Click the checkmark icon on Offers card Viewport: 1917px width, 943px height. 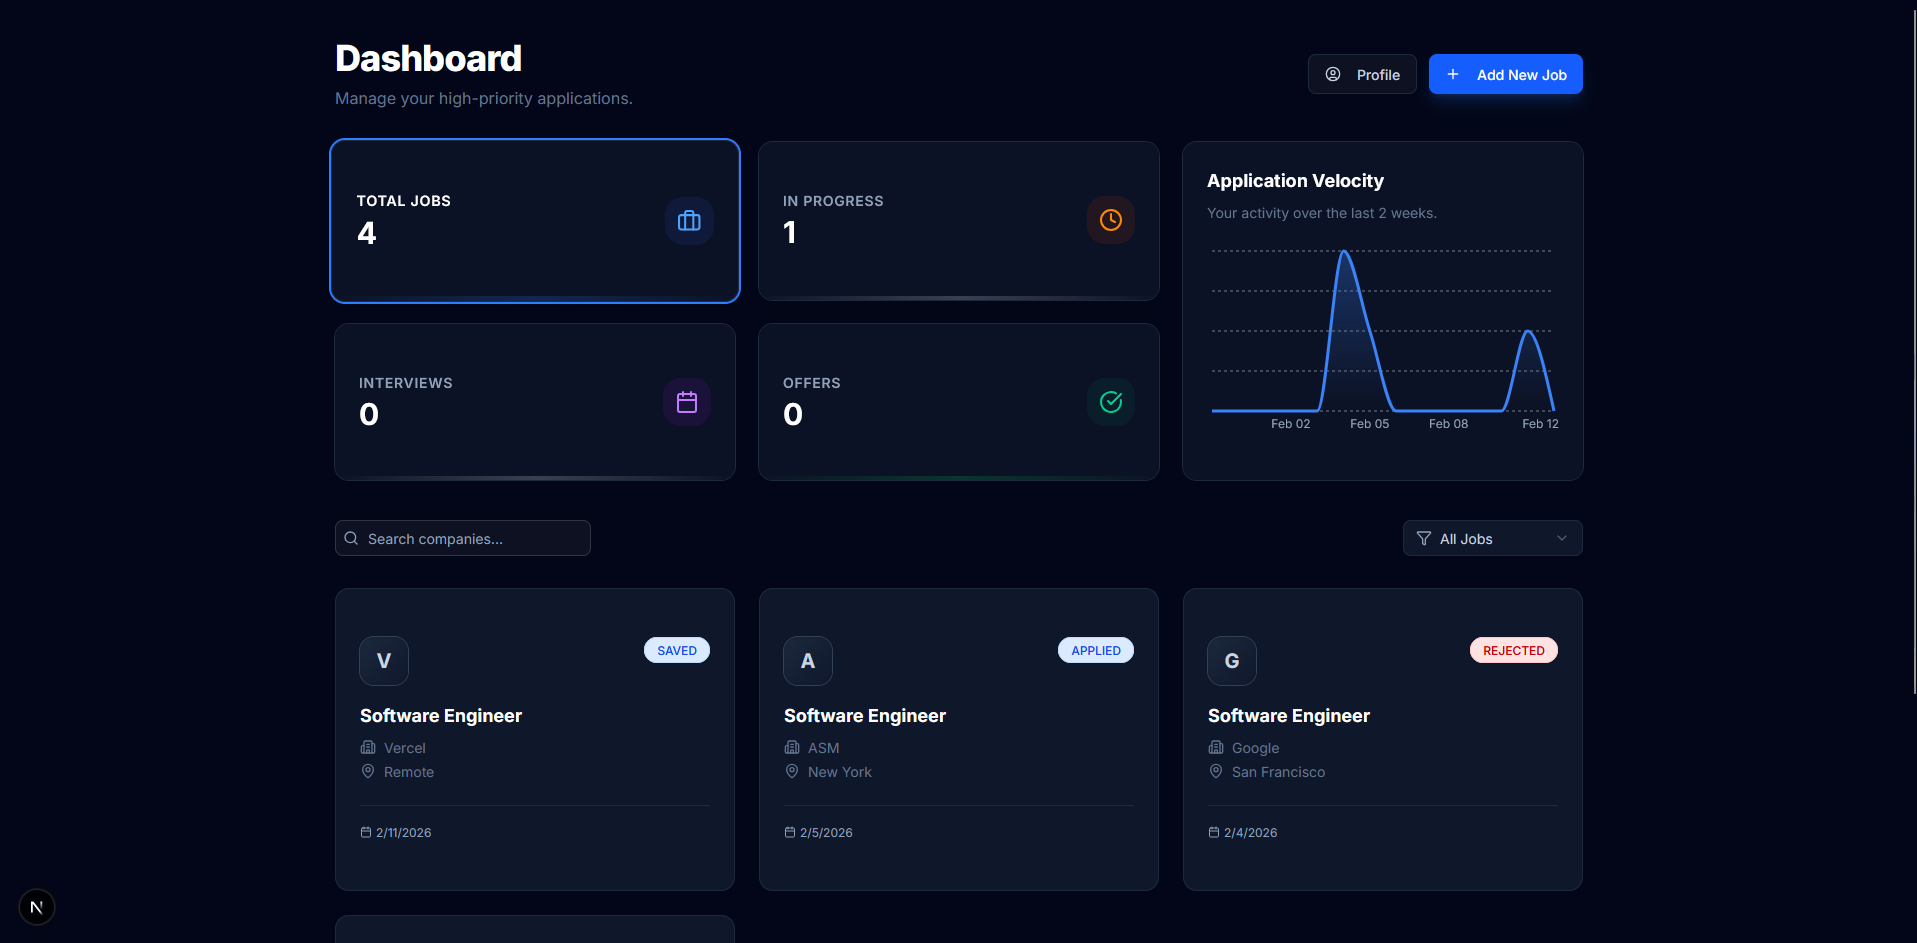pyautogui.click(x=1111, y=402)
